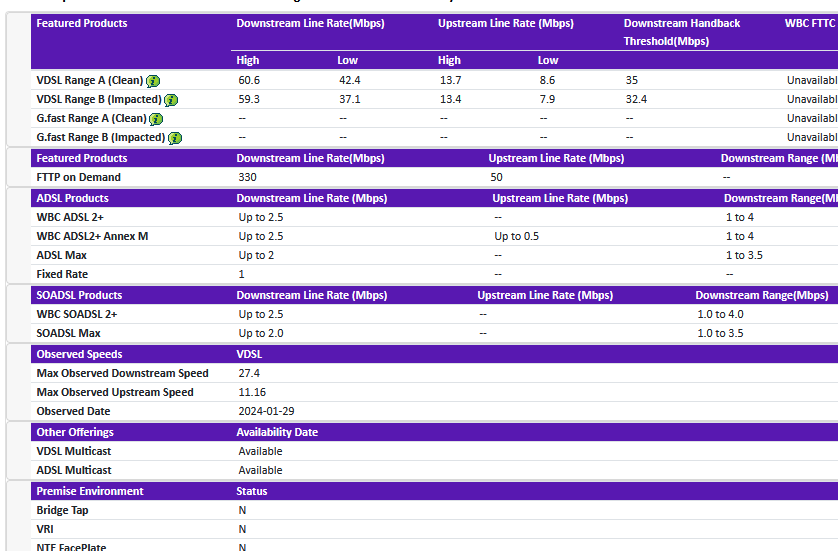
Task: Select the first Featured Products header
Action: point(82,23)
